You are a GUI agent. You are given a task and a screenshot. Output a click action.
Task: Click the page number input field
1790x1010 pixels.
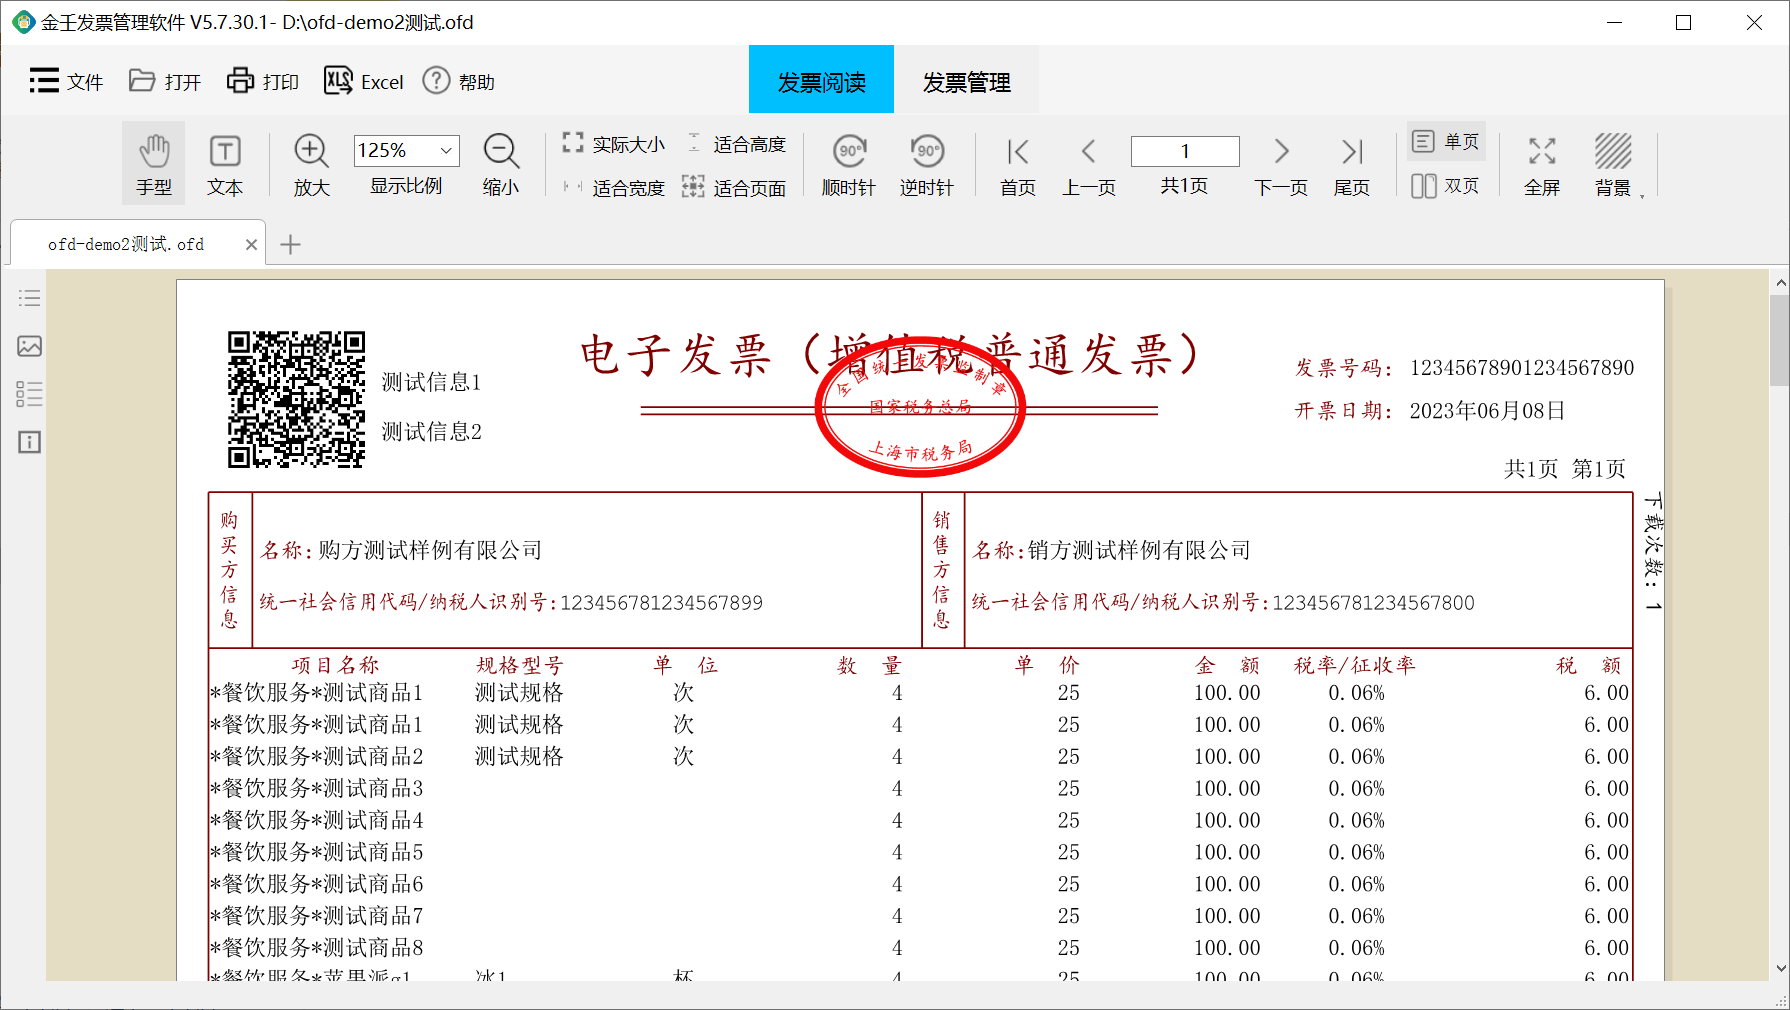1184,151
